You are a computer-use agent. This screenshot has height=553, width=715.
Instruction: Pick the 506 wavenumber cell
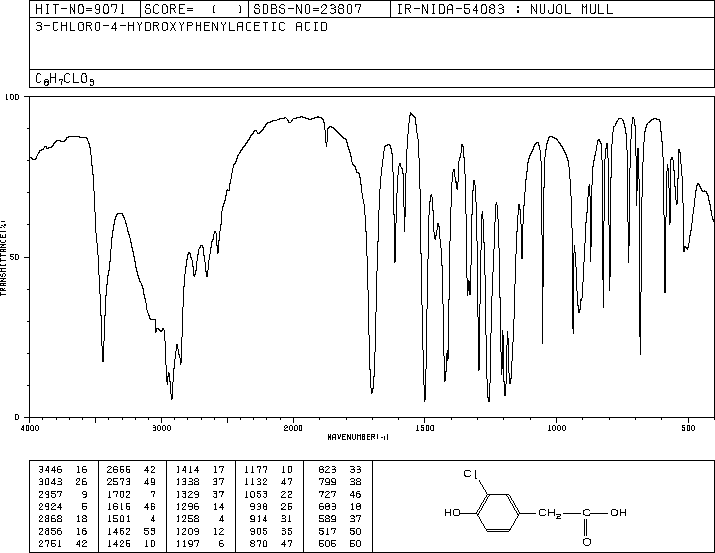click(x=327, y=544)
